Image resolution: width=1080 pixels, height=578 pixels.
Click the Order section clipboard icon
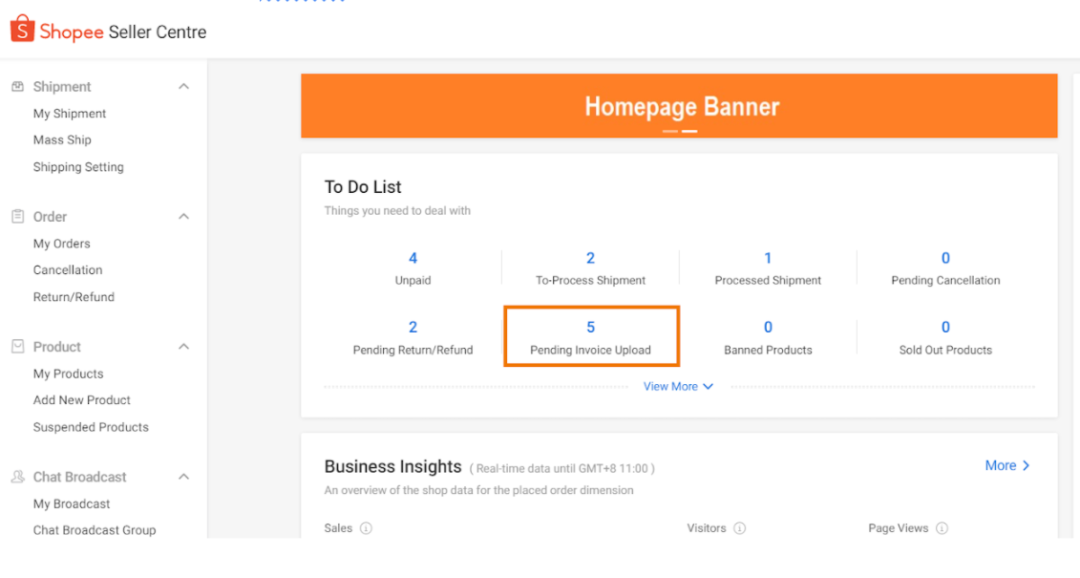[x=17, y=217]
